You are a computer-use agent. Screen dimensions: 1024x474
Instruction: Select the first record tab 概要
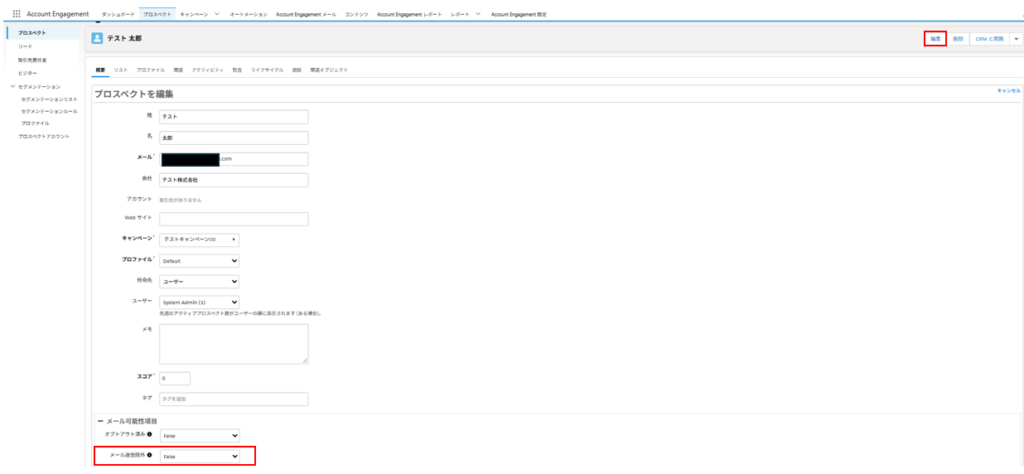pyautogui.click(x=100, y=69)
